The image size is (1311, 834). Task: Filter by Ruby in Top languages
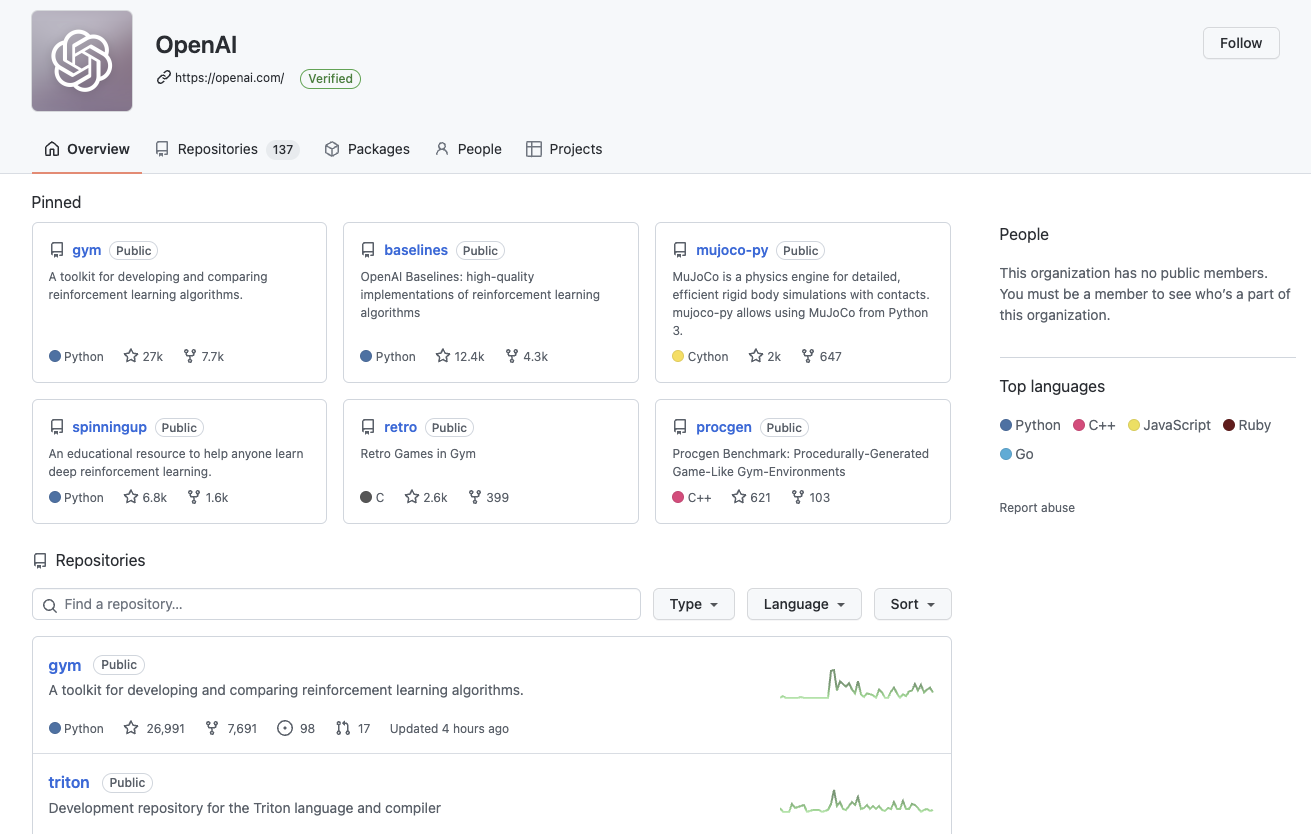point(1247,425)
